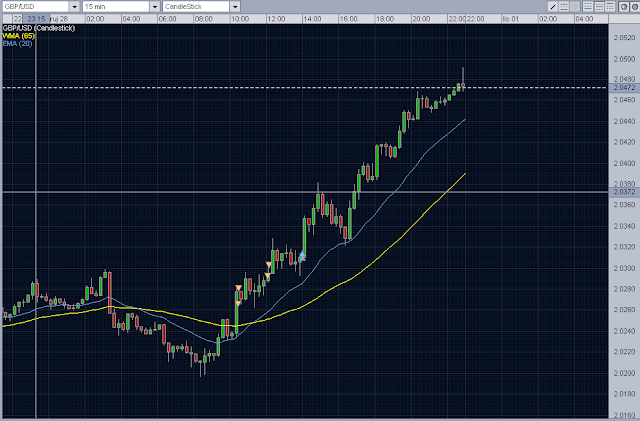Click the grey circle icon in top-right toolbar
640x421 pixels.
pyautogui.click(x=634, y=7)
